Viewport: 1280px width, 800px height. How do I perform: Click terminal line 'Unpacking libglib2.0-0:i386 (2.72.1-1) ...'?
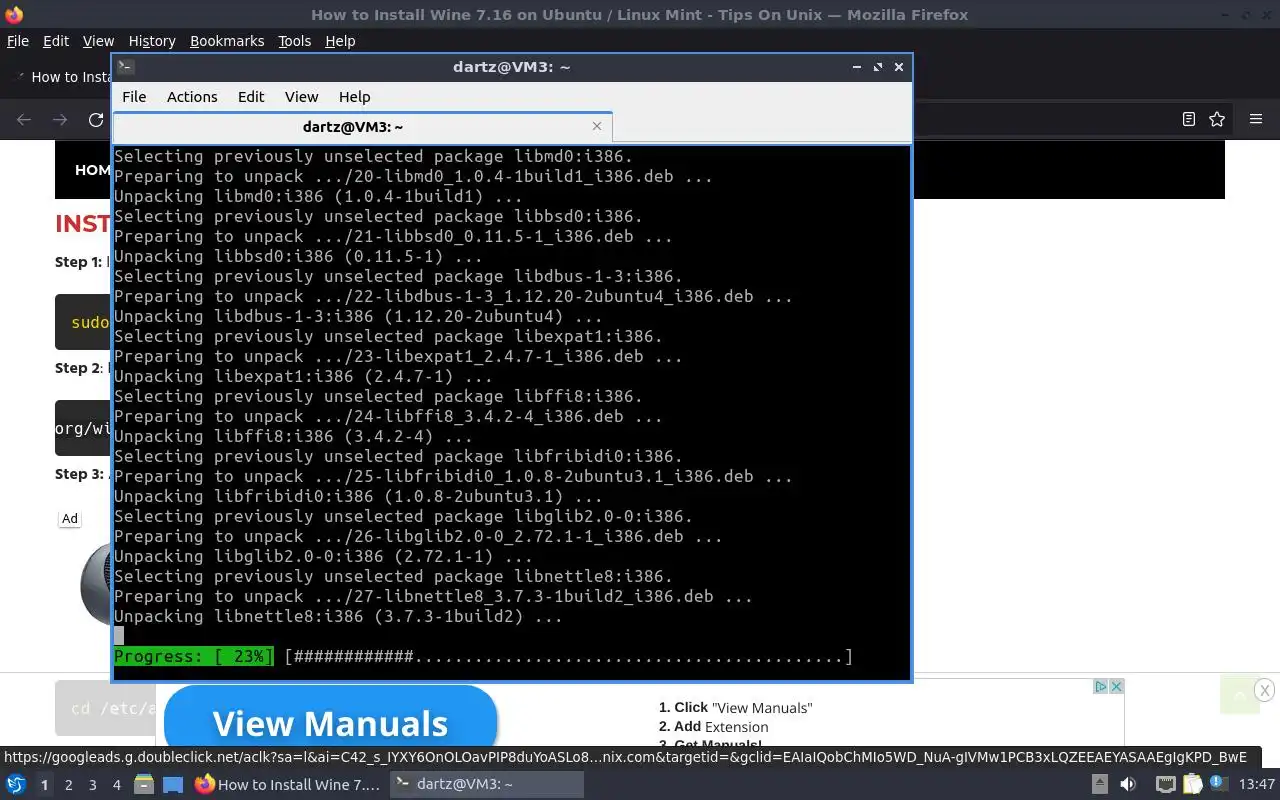coord(323,557)
